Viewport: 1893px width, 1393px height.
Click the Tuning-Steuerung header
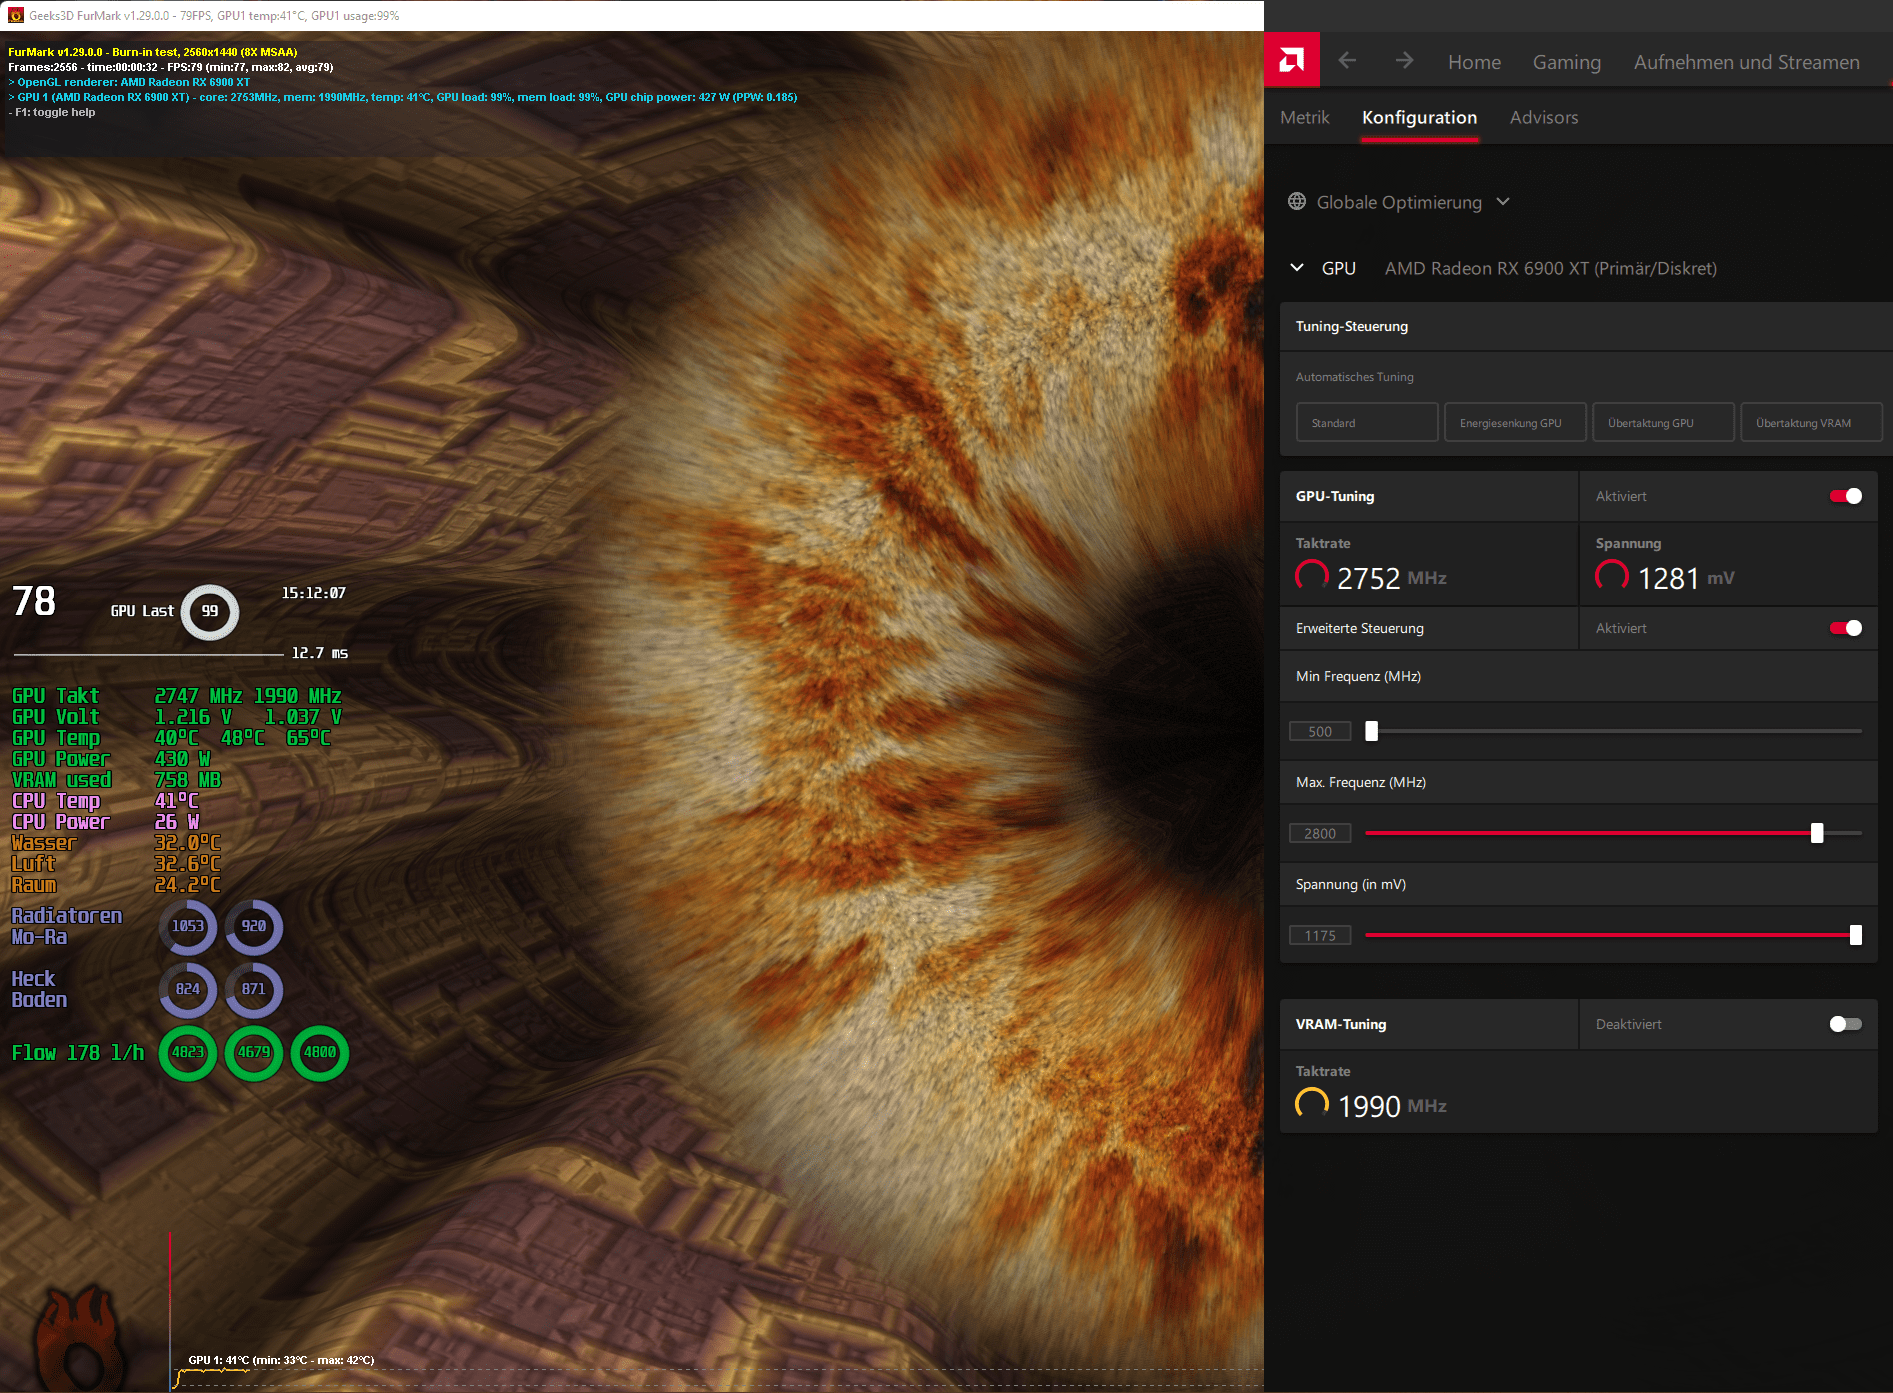tap(1586, 326)
